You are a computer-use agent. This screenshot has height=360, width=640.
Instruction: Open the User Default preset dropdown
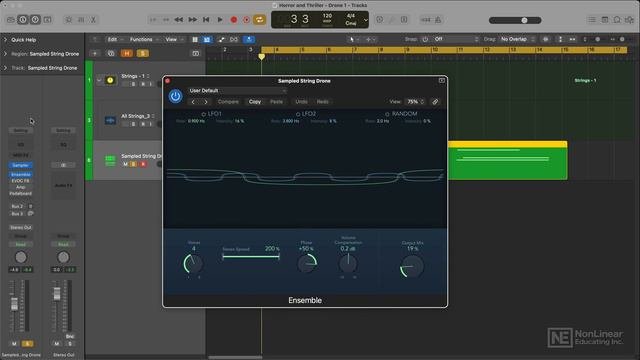click(237, 91)
